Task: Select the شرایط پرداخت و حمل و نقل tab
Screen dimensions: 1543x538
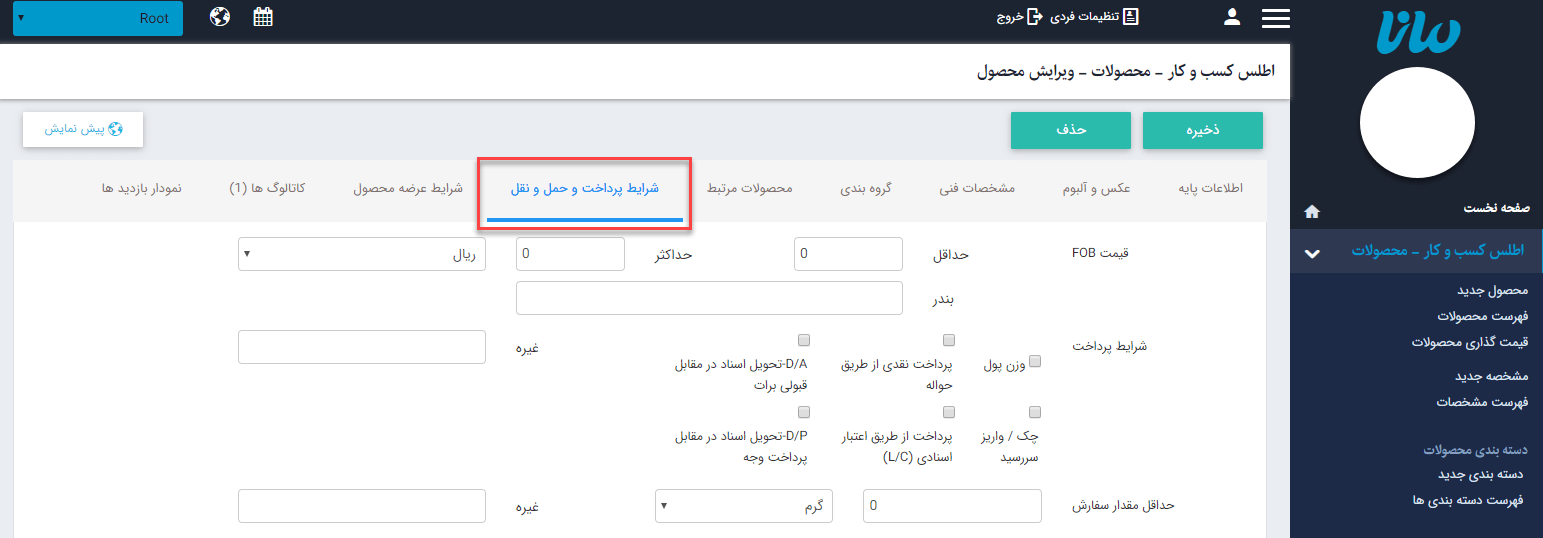Action: pyautogui.click(x=585, y=189)
